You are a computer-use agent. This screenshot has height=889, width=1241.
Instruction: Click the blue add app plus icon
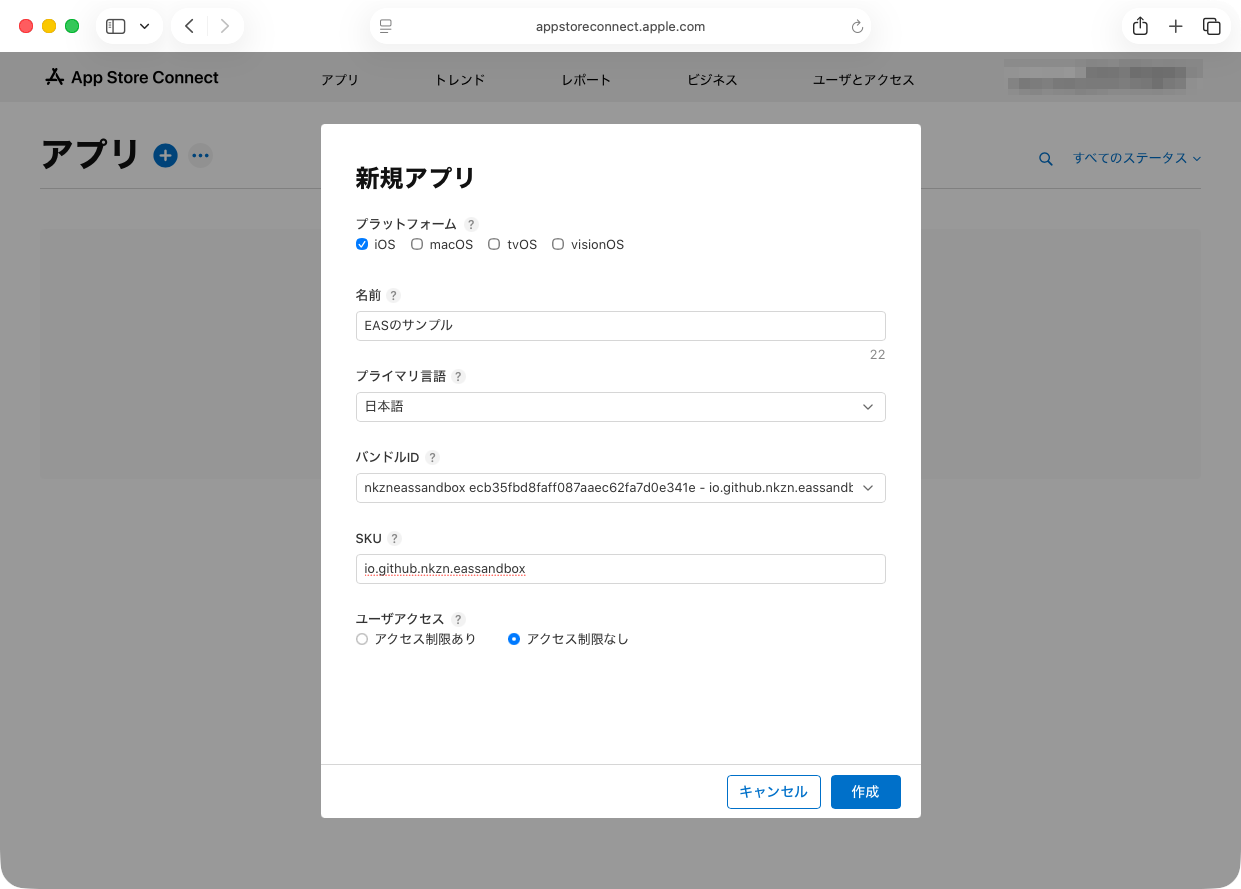[165, 155]
